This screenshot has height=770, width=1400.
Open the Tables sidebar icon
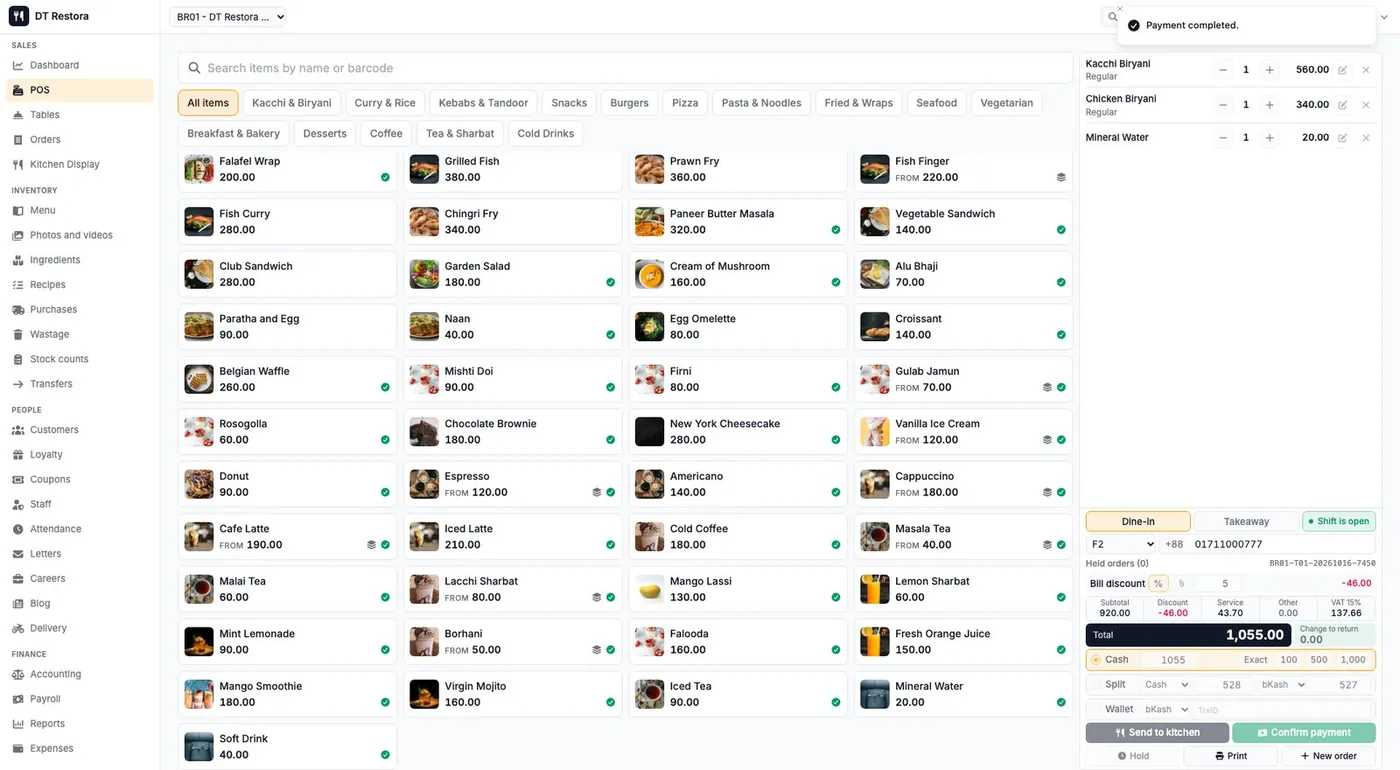[18, 115]
